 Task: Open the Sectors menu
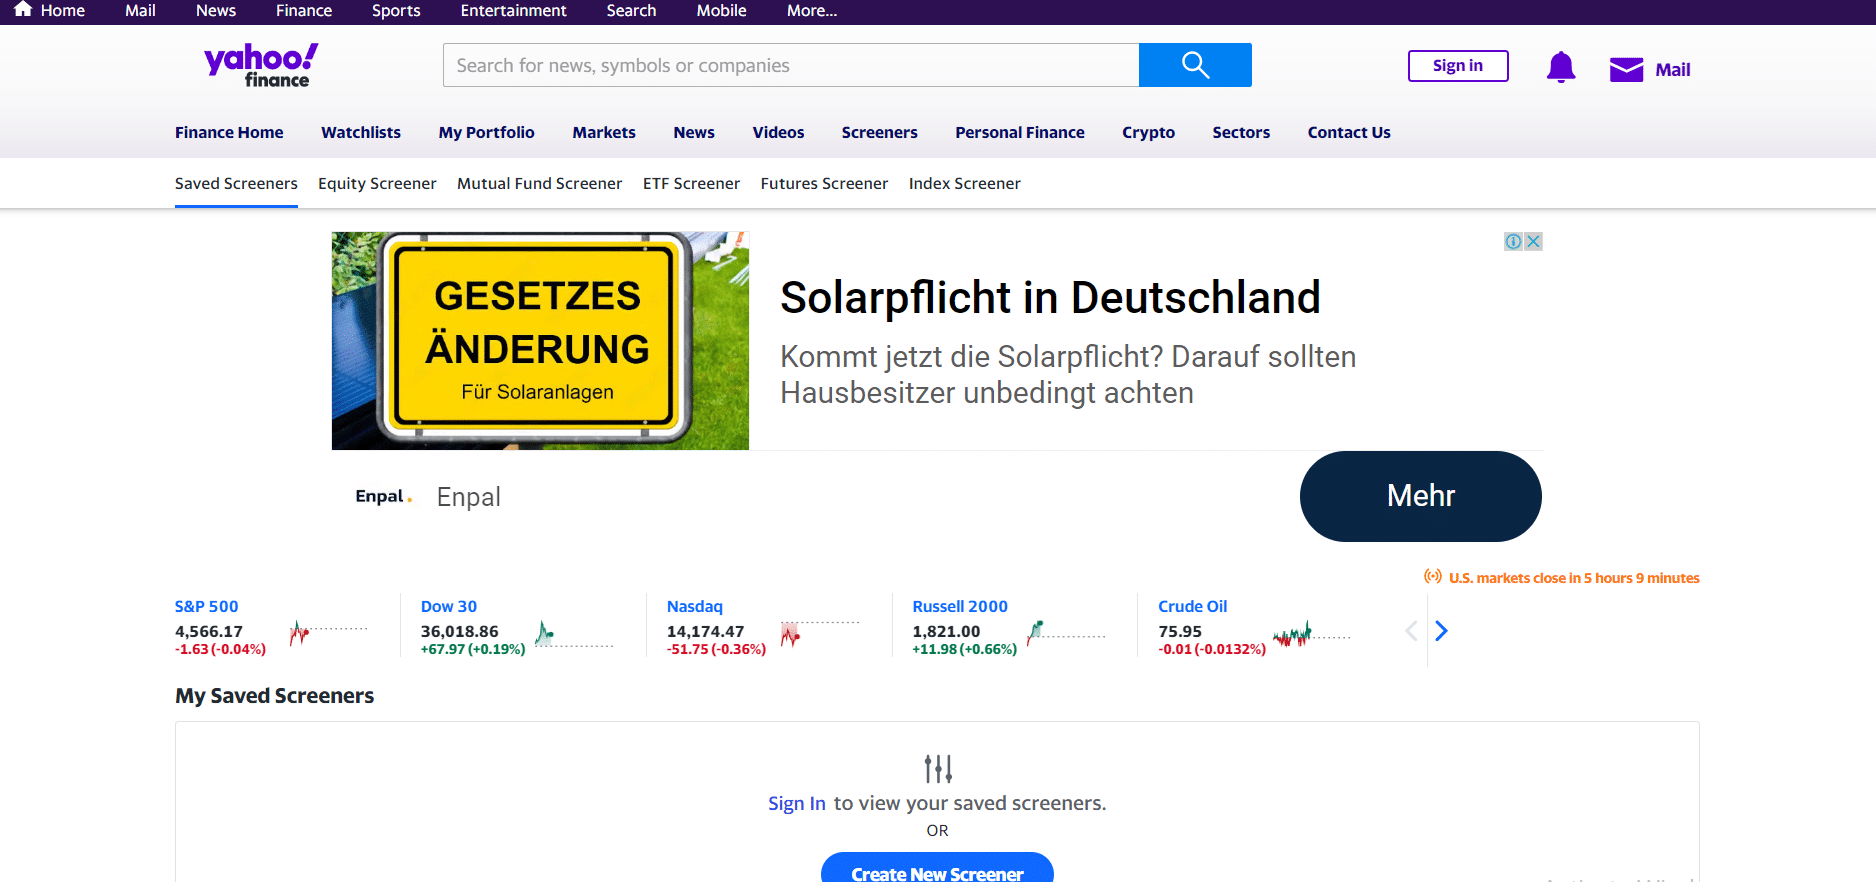1241,132
